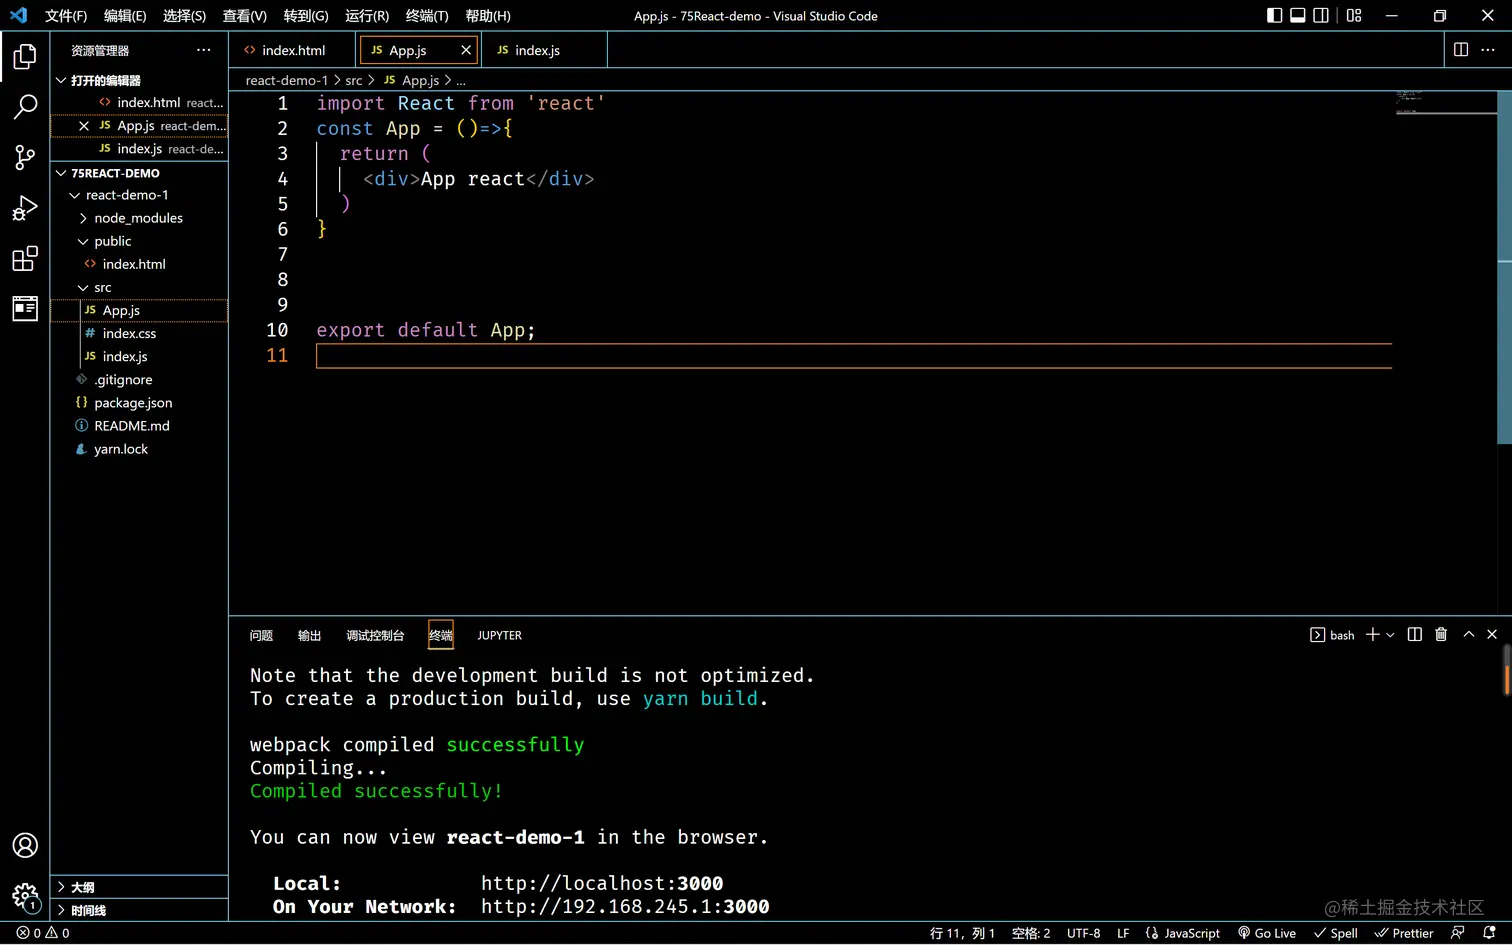The image size is (1512, 945).
Task: Maximize the terminal panel size
Action: point(1468,635)
